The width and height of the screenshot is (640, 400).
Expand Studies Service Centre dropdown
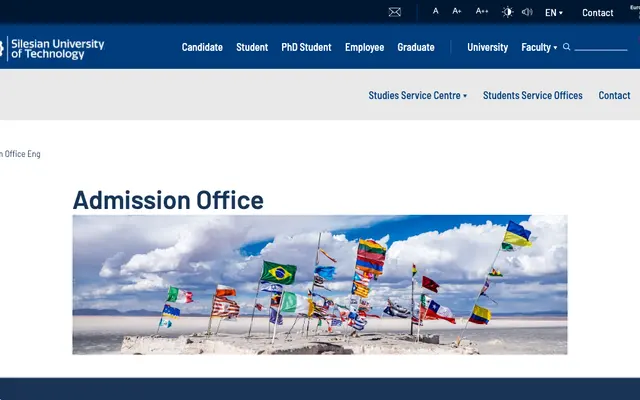(418, 95)
